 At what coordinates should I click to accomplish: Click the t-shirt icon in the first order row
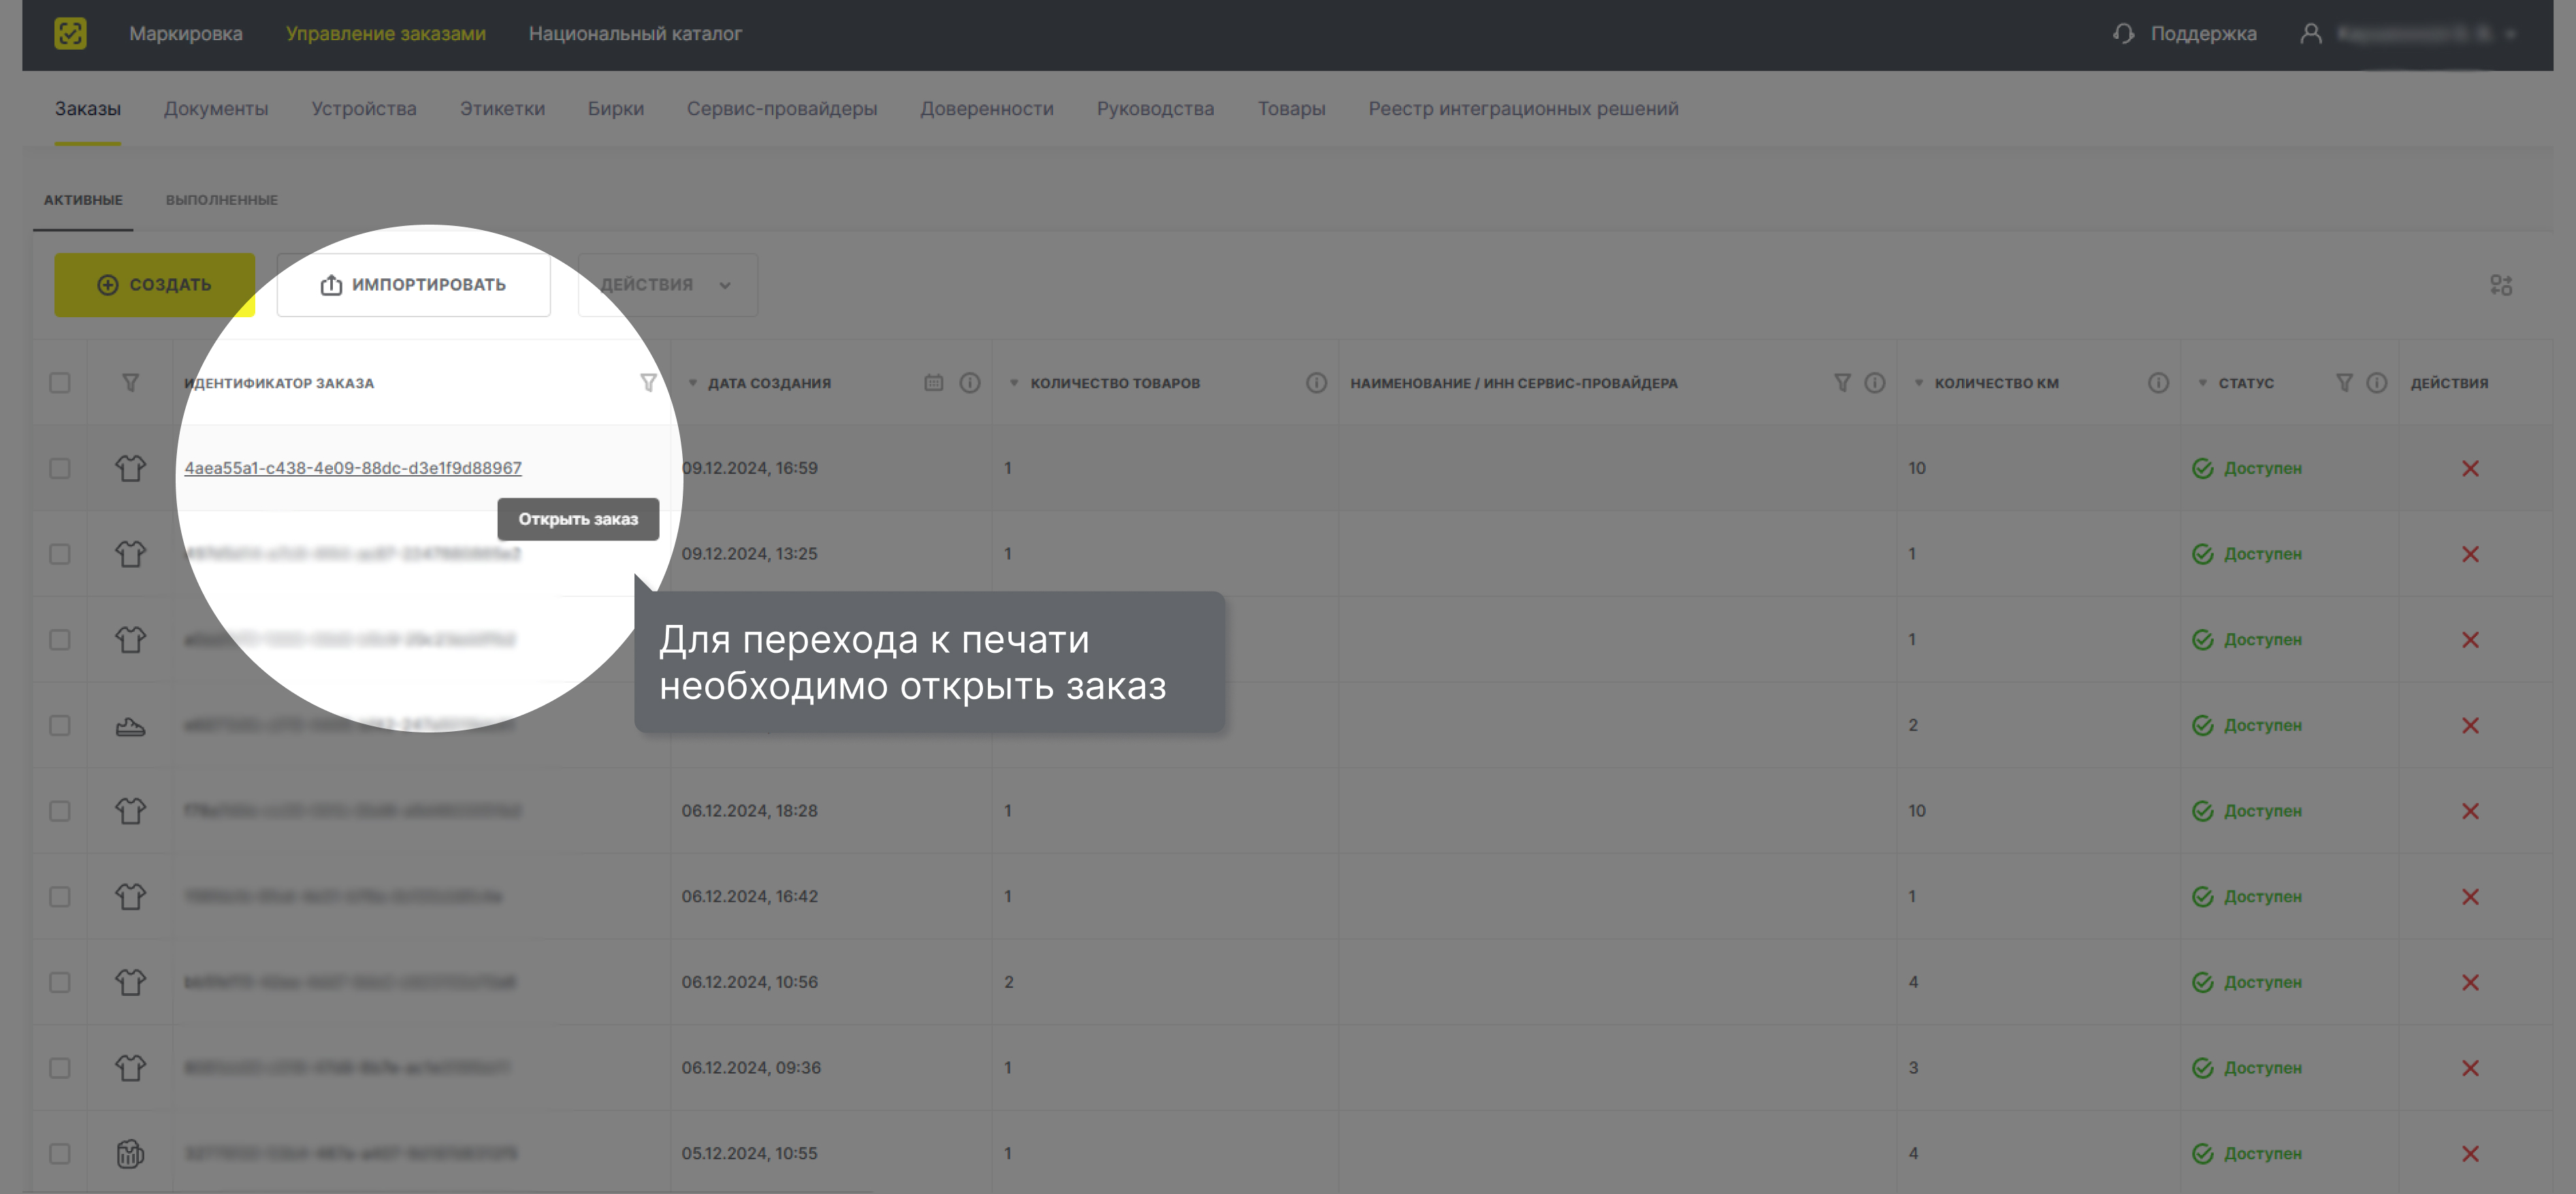point(130,467)
